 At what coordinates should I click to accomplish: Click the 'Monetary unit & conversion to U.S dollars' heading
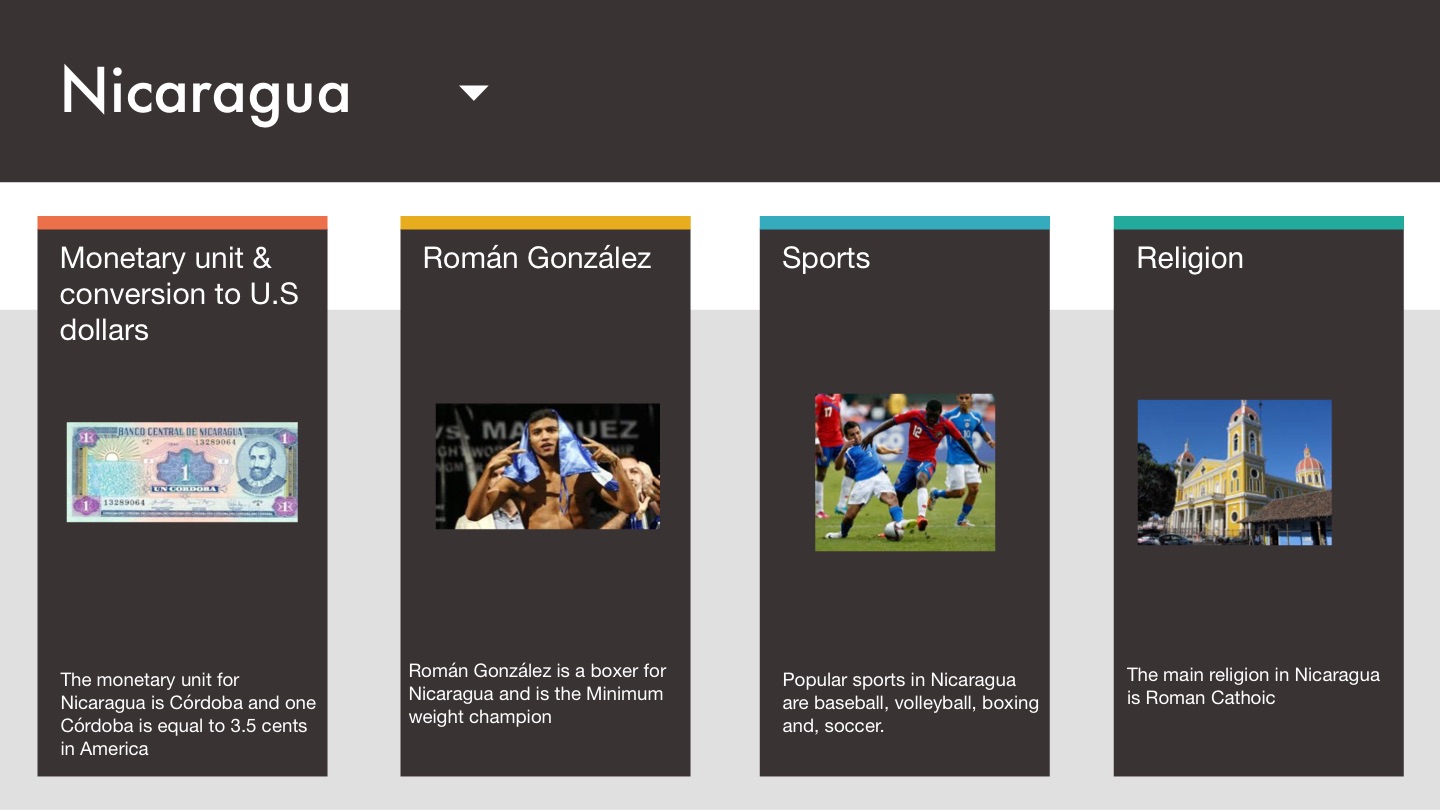click(x=180, y=294)
